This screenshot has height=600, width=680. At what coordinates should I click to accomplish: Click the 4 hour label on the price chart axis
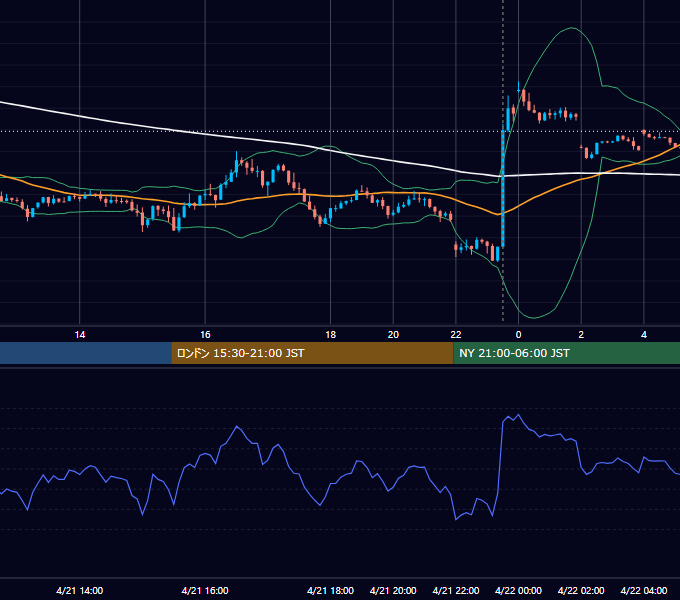coord(644,335)
